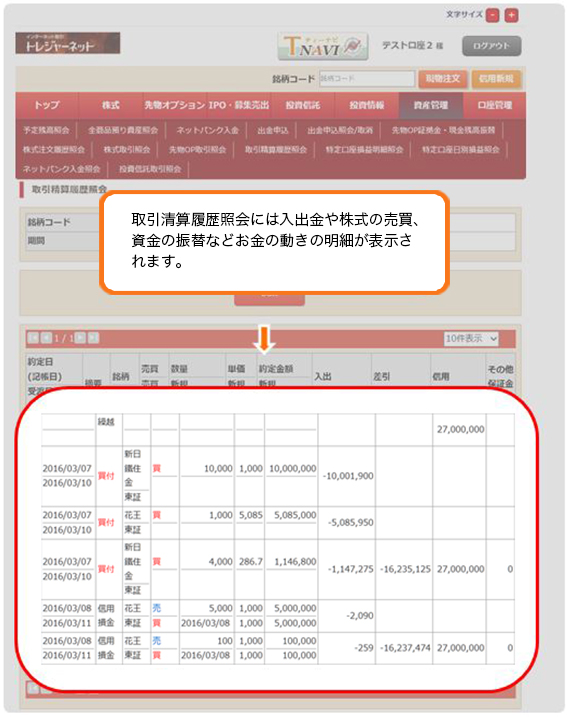Click the トレジャーネット logo
567x717 pixels.
68,43
